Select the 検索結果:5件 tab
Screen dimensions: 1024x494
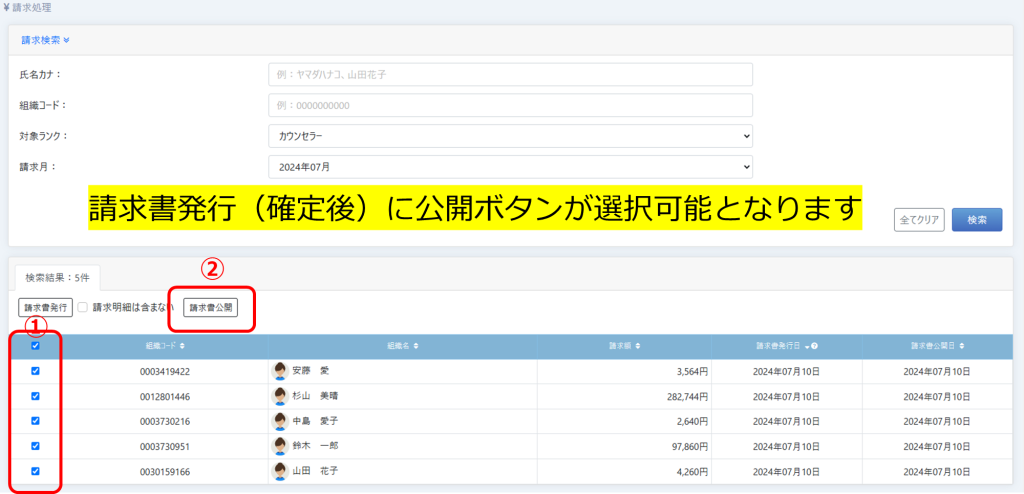[x=56, y=277]
